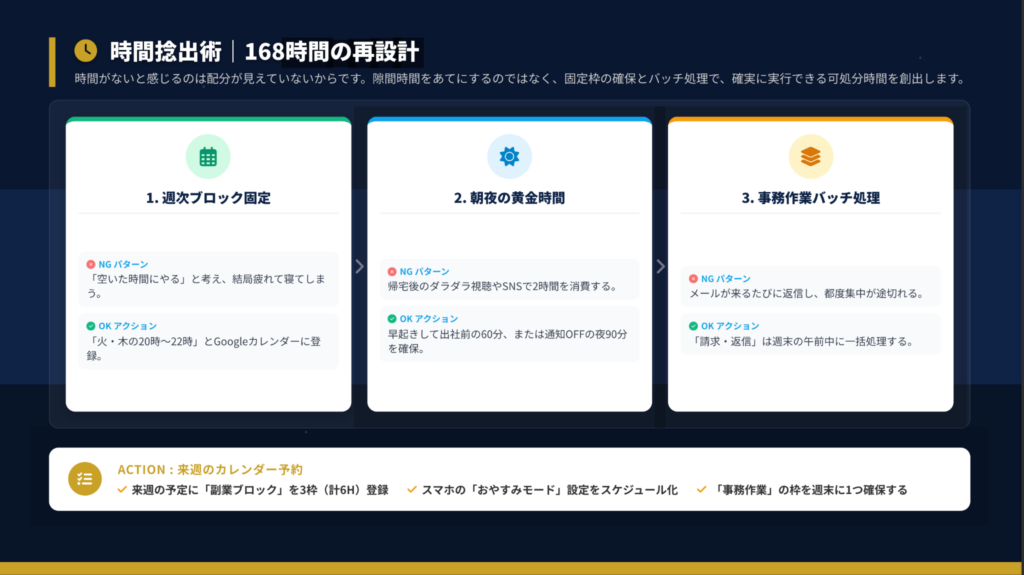
Task: Click the blue gear icon above 朝夜の黄金時間
Action: [509, 156]
